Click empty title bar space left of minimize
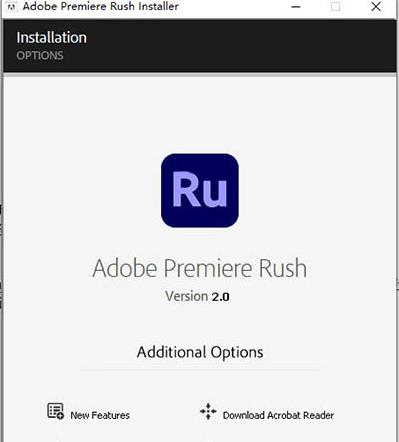The image size is (399, 442). click(x=233, y=7)
